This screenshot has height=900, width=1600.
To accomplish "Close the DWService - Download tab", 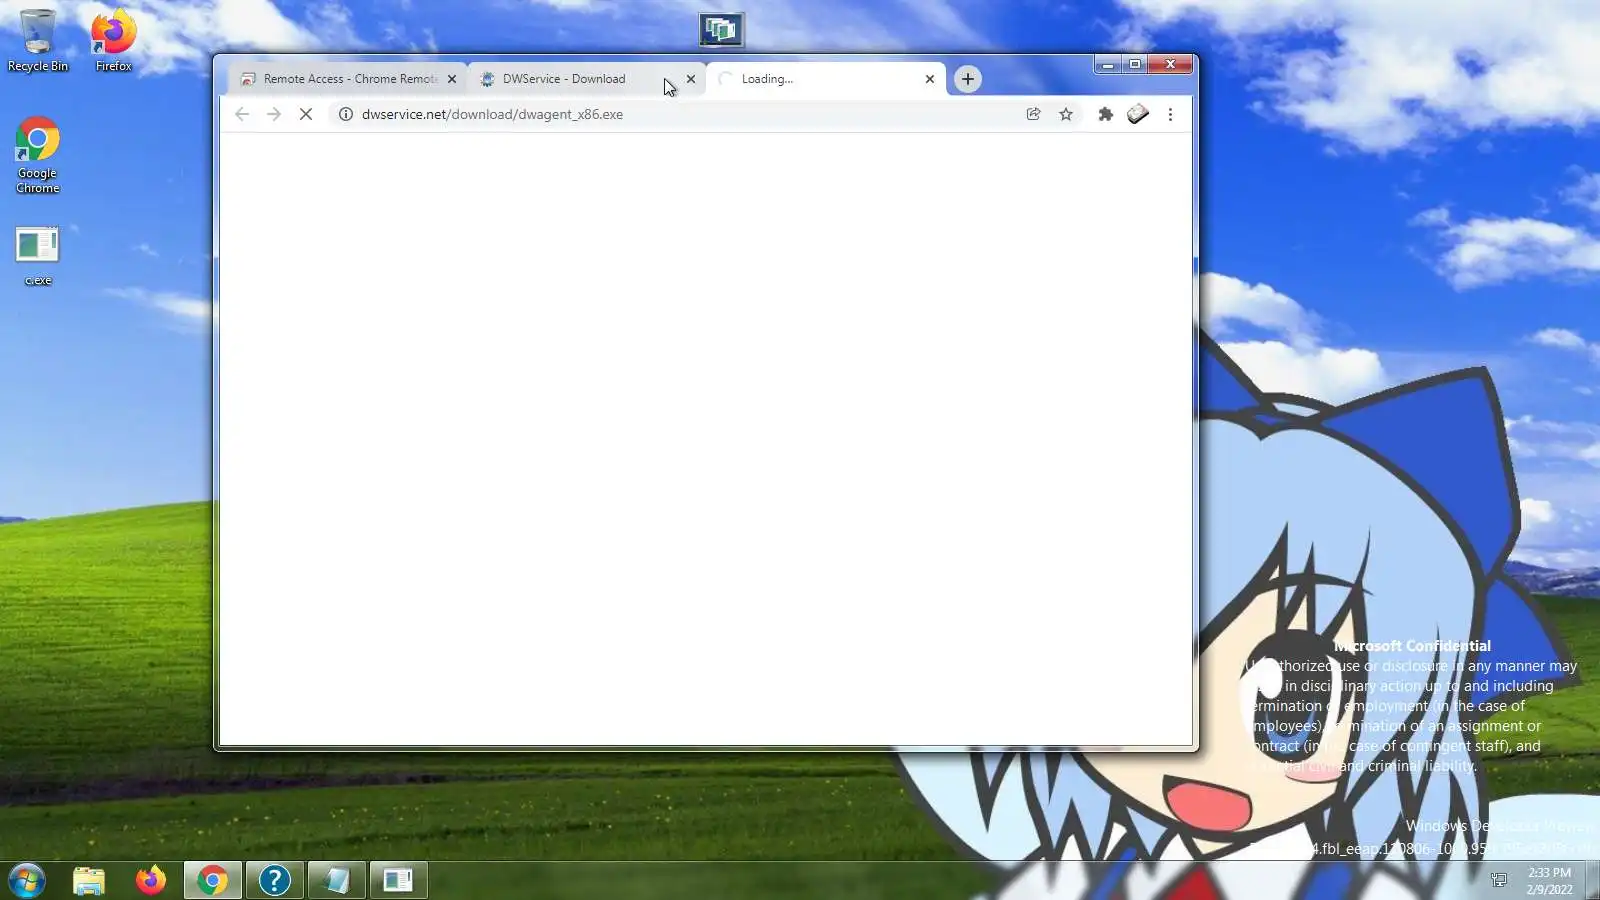I will 691,79.
